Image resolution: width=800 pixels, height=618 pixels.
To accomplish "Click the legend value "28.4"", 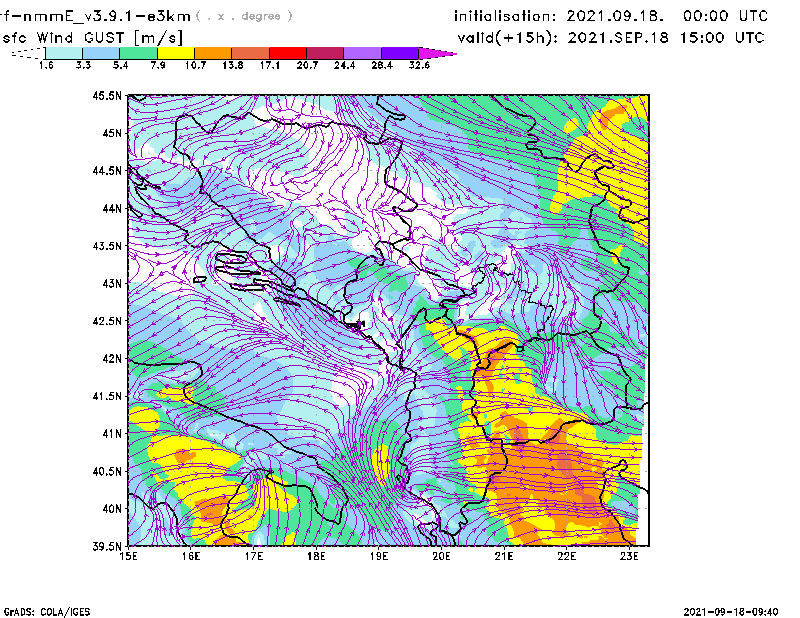I will tap(382, 65).
